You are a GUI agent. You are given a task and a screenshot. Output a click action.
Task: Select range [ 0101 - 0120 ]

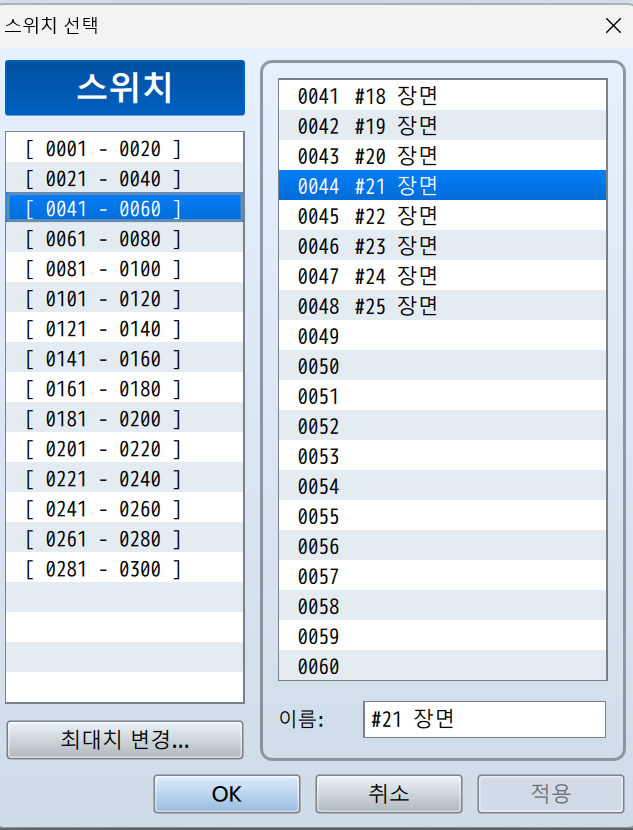(125, 299)
